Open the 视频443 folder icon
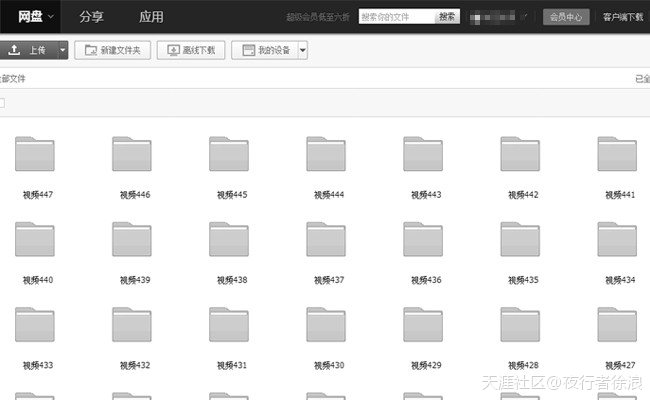The image size is (650, 400). 423,154
